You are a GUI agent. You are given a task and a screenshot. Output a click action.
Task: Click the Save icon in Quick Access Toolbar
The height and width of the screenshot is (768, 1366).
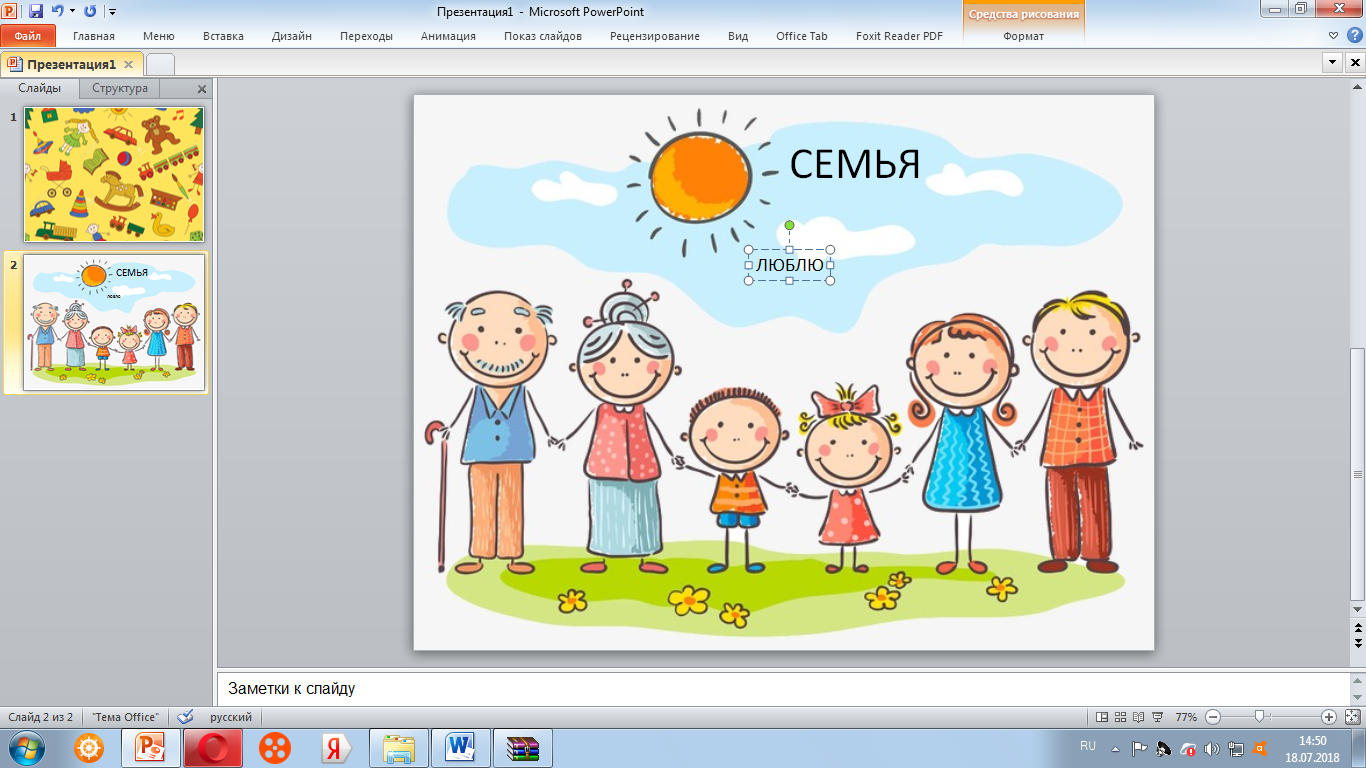[x=36, y=12]
